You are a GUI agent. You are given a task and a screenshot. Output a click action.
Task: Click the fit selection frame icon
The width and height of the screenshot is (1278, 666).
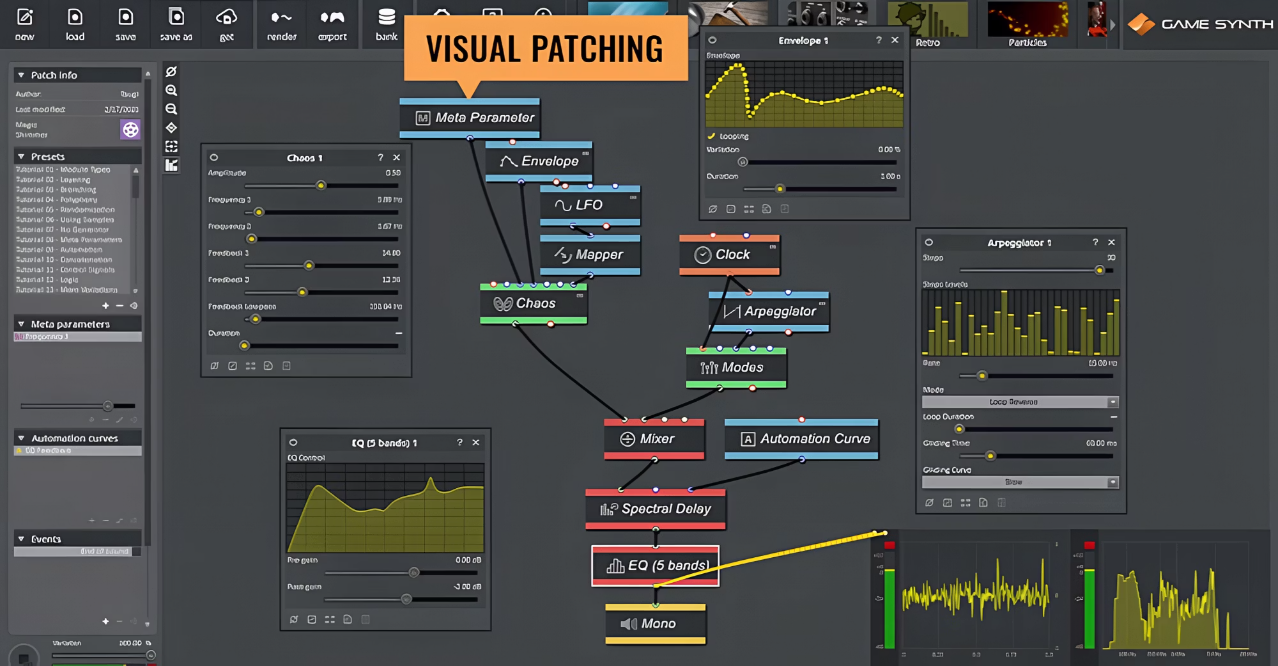(x=171, y=146)
